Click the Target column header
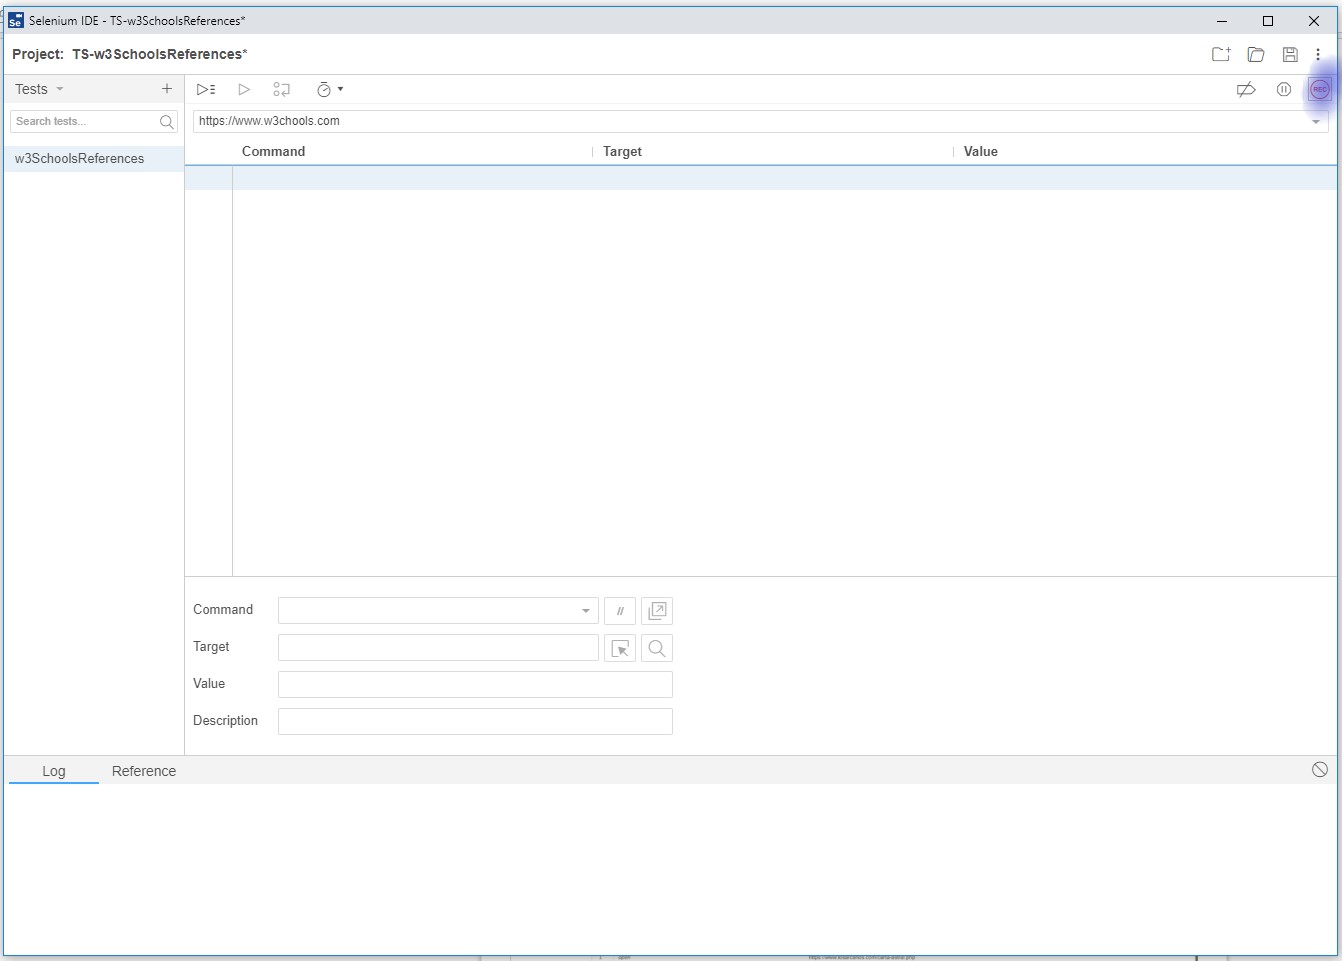Viewport: 1342px width, 961px height. [622, 152]
